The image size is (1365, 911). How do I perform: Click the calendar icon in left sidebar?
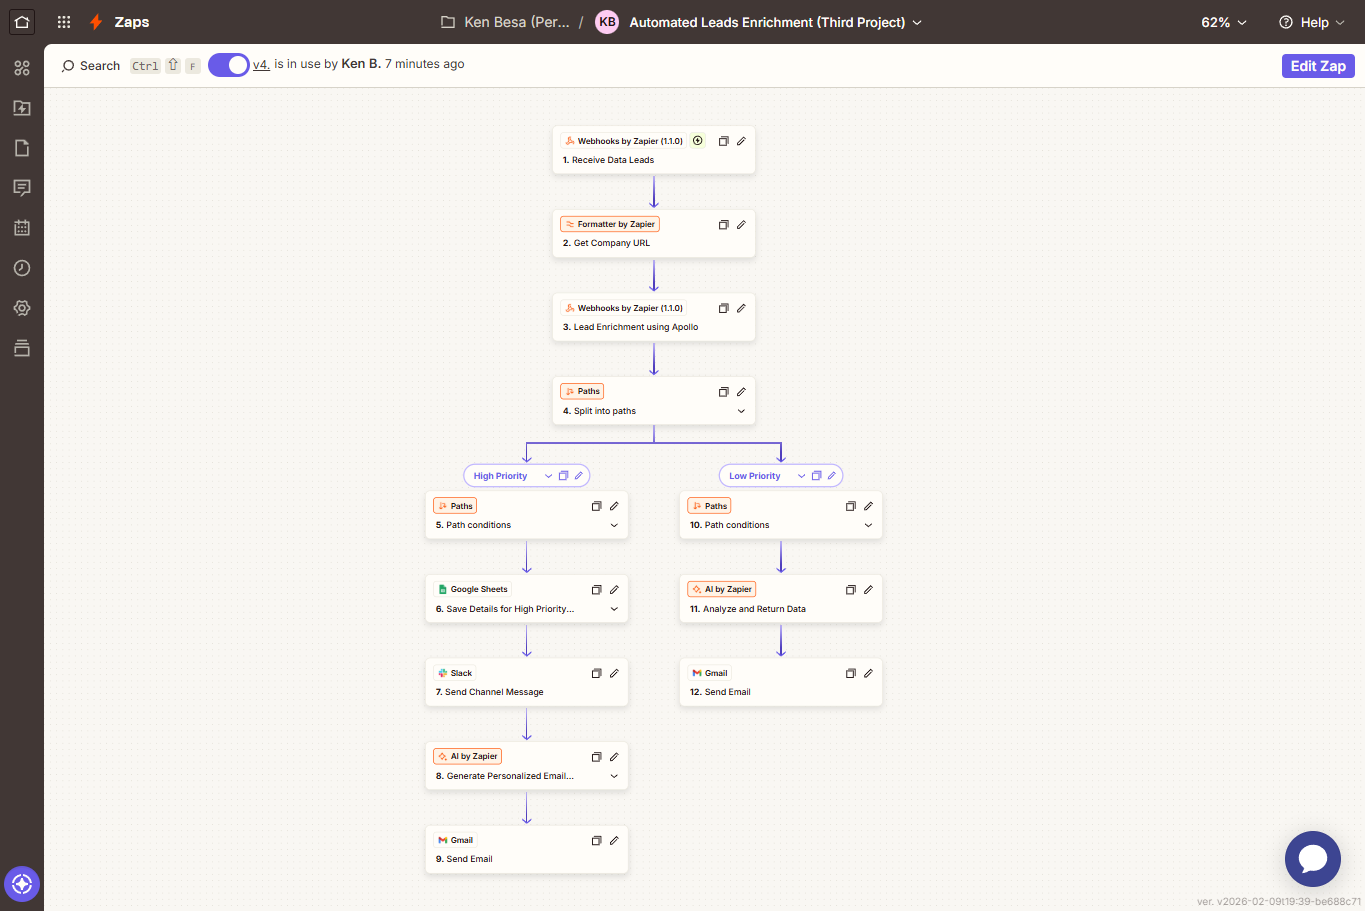(22, 228)
